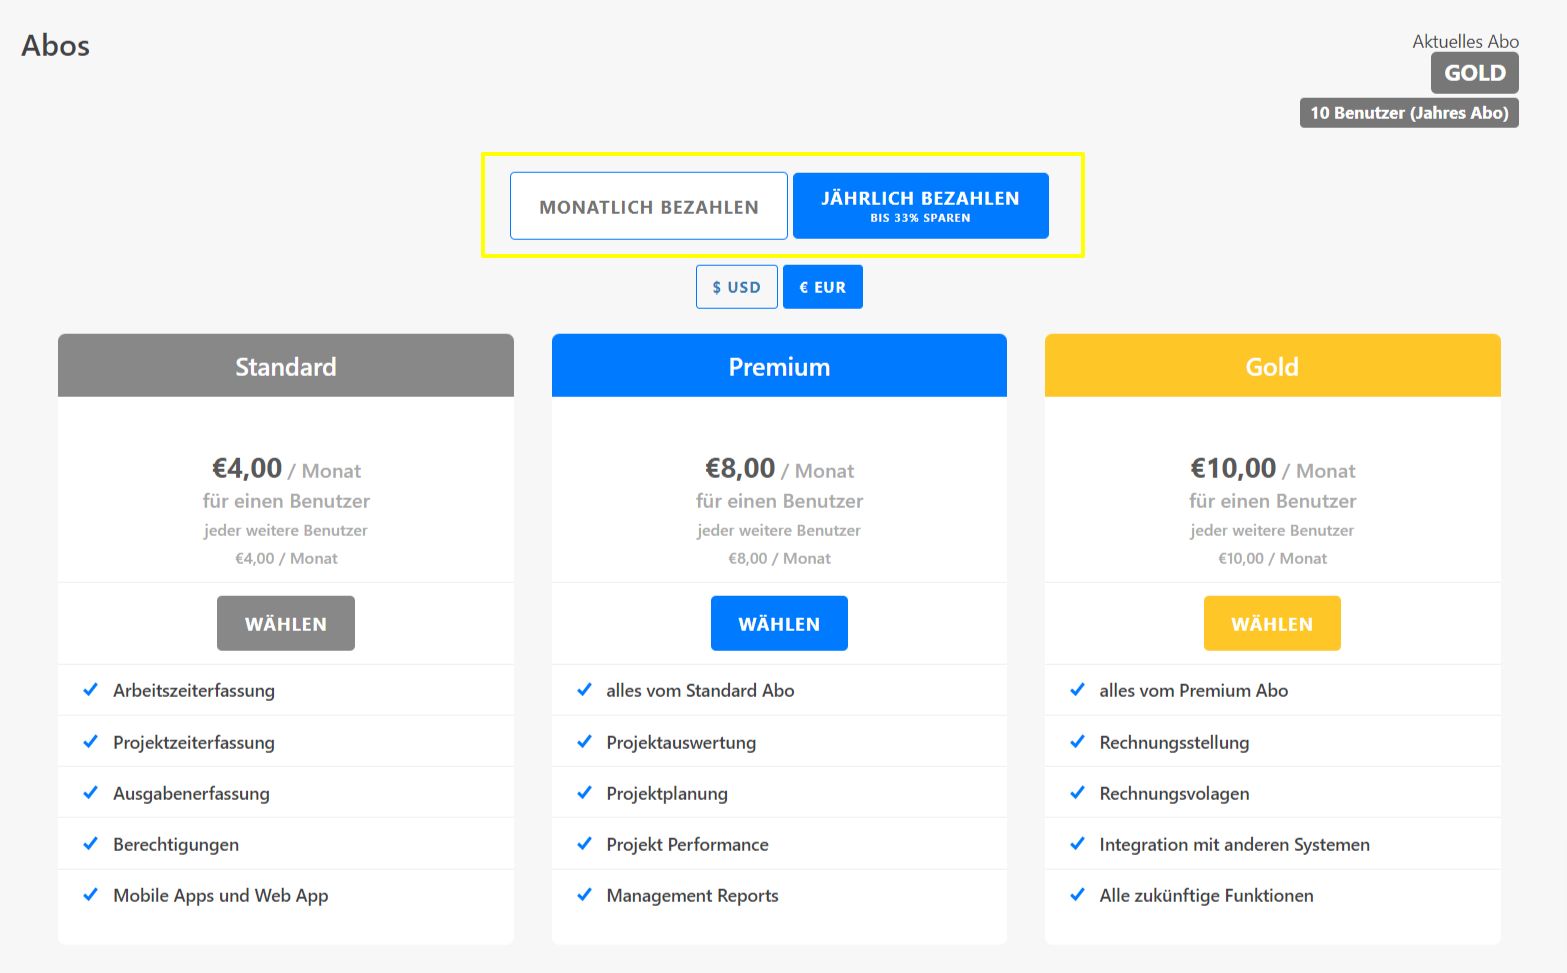Choose the Premium plan with Wählen

[x=779, y=624]
